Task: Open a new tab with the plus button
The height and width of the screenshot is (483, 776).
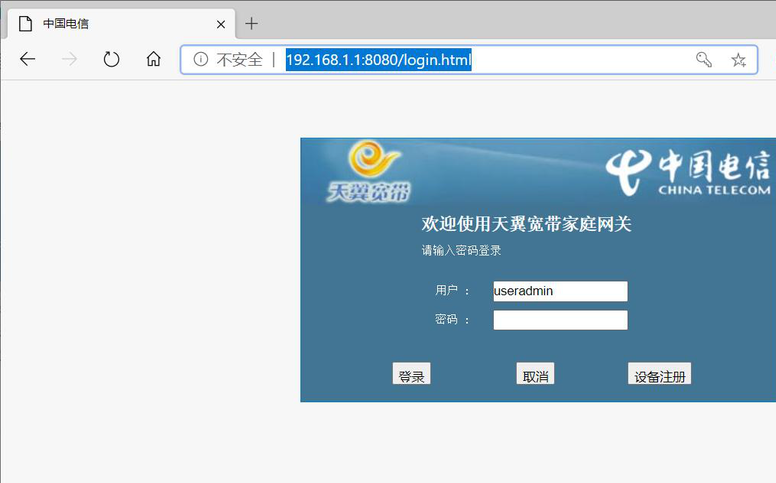Action: pyautogui.click(x=251, y=23)
